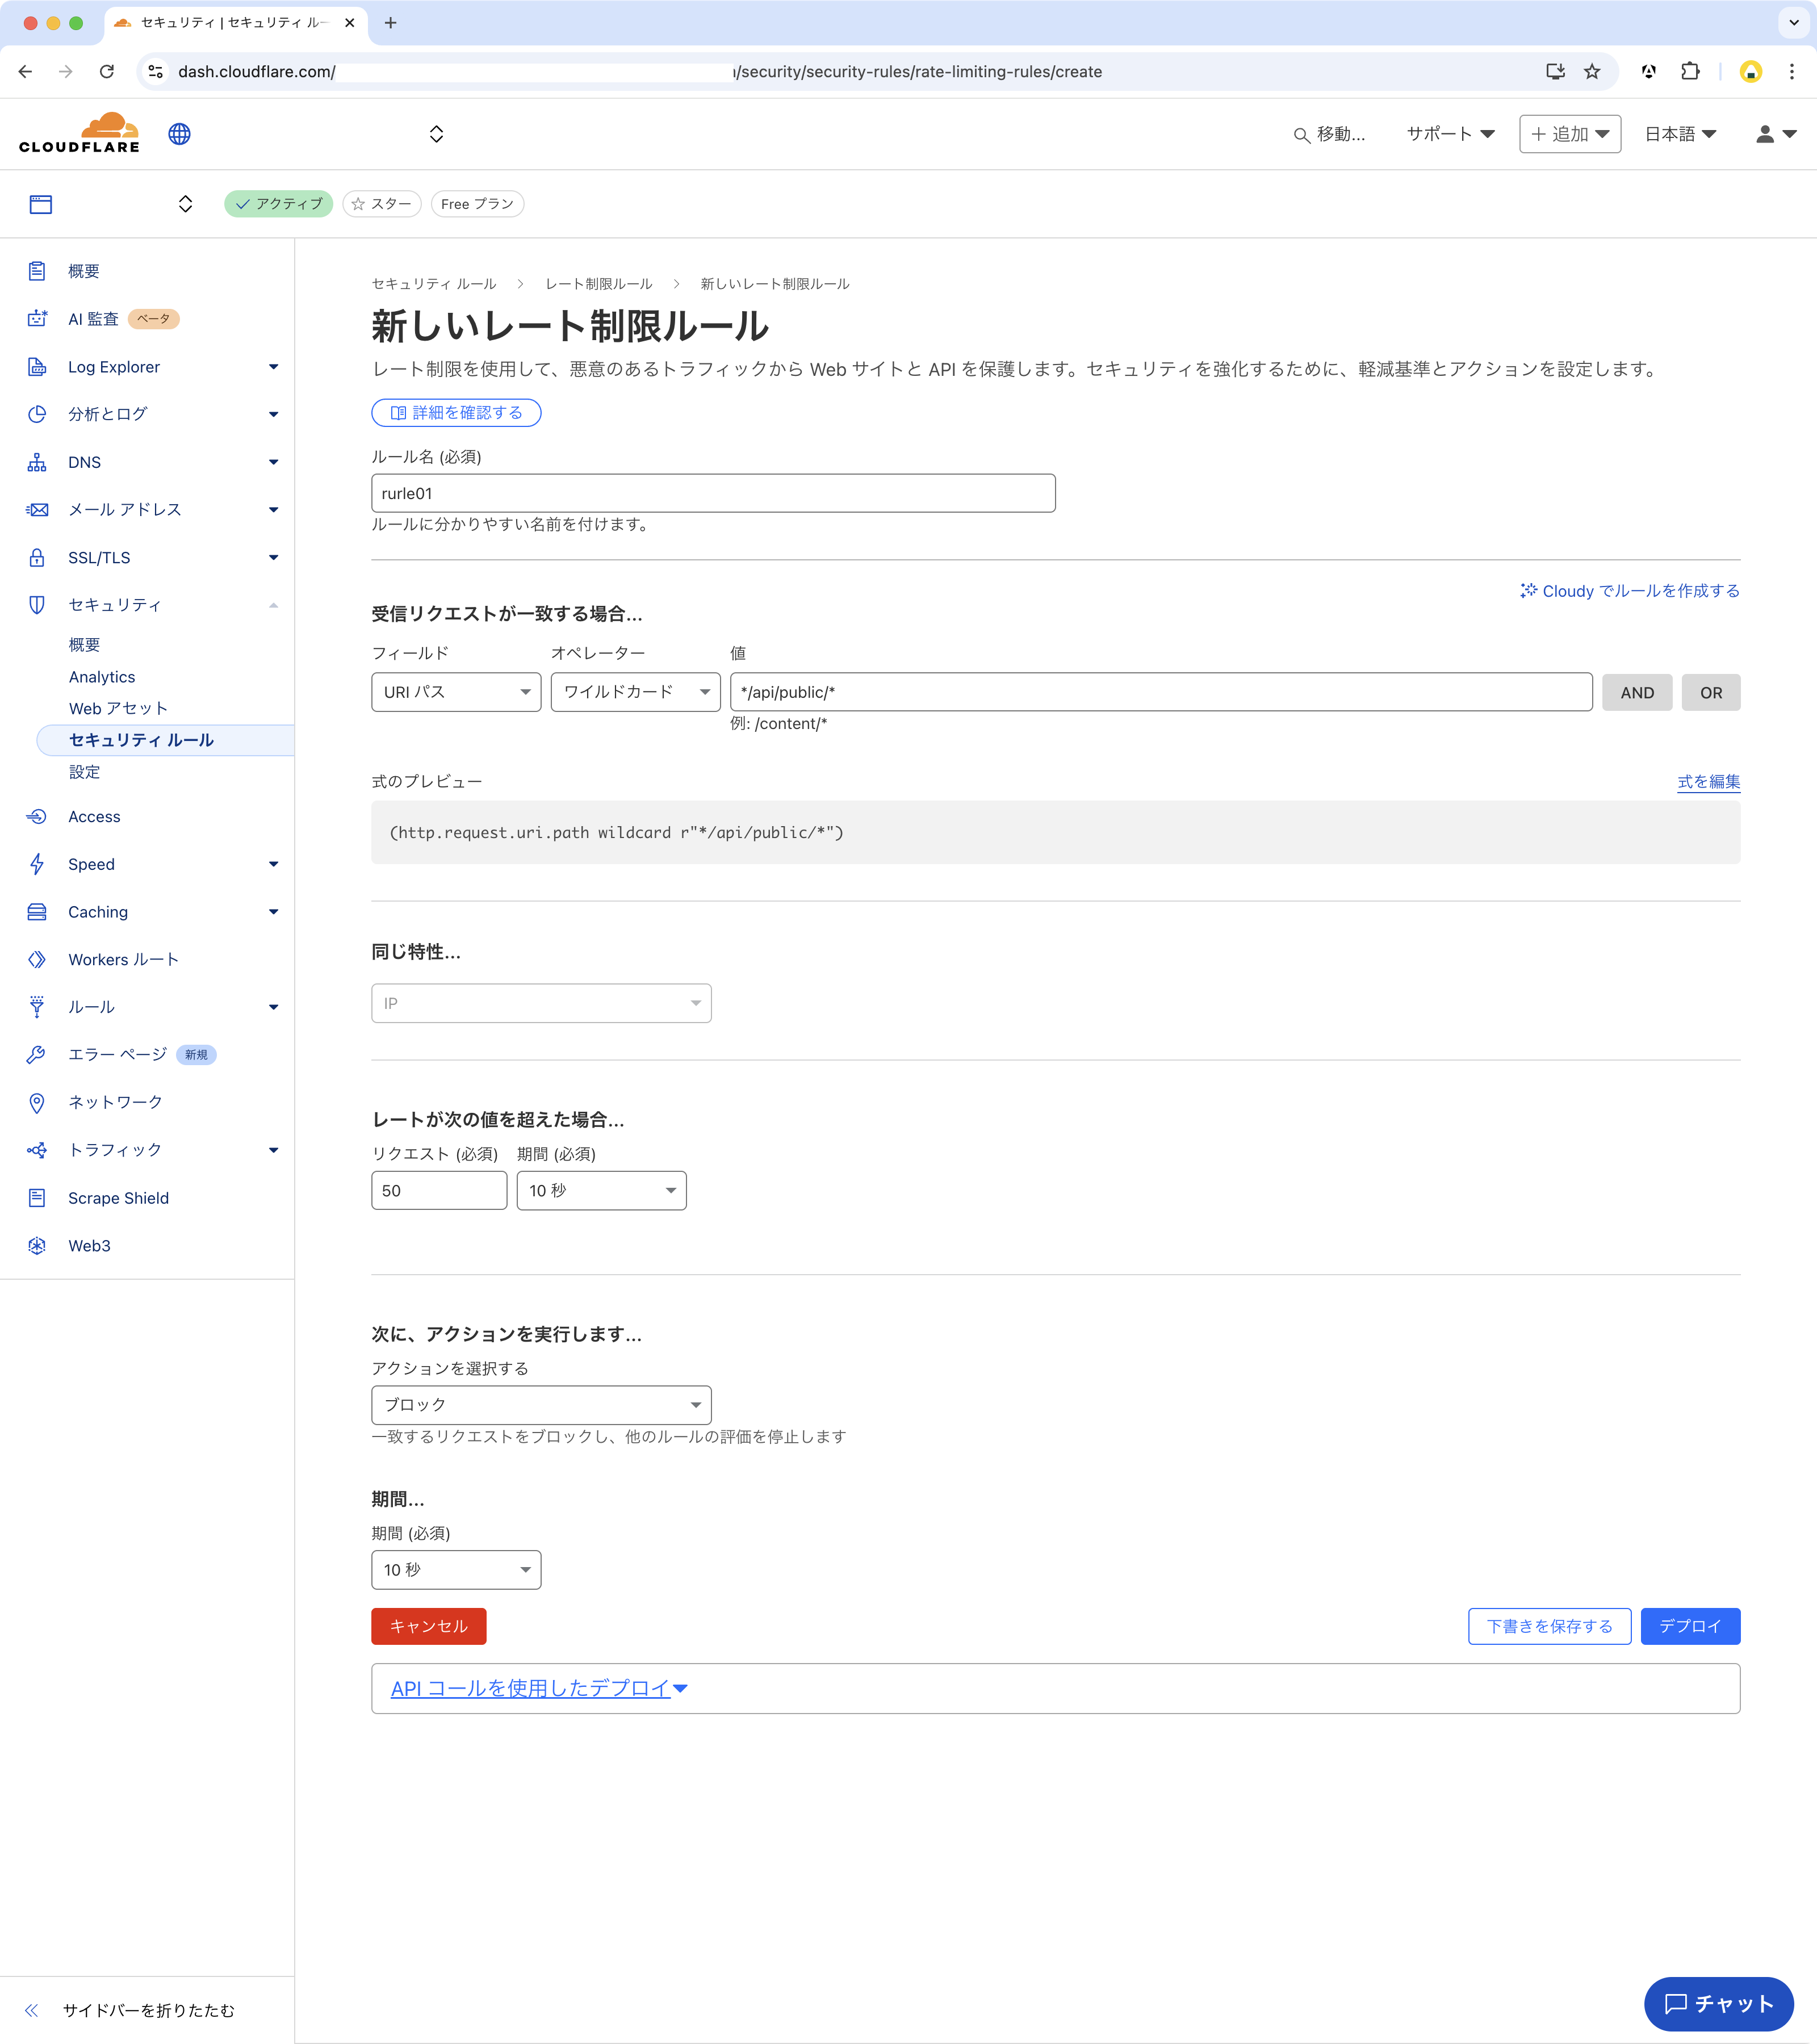Click the セキュリティ shield icon

pyautogui.click(x=37, y=605)
